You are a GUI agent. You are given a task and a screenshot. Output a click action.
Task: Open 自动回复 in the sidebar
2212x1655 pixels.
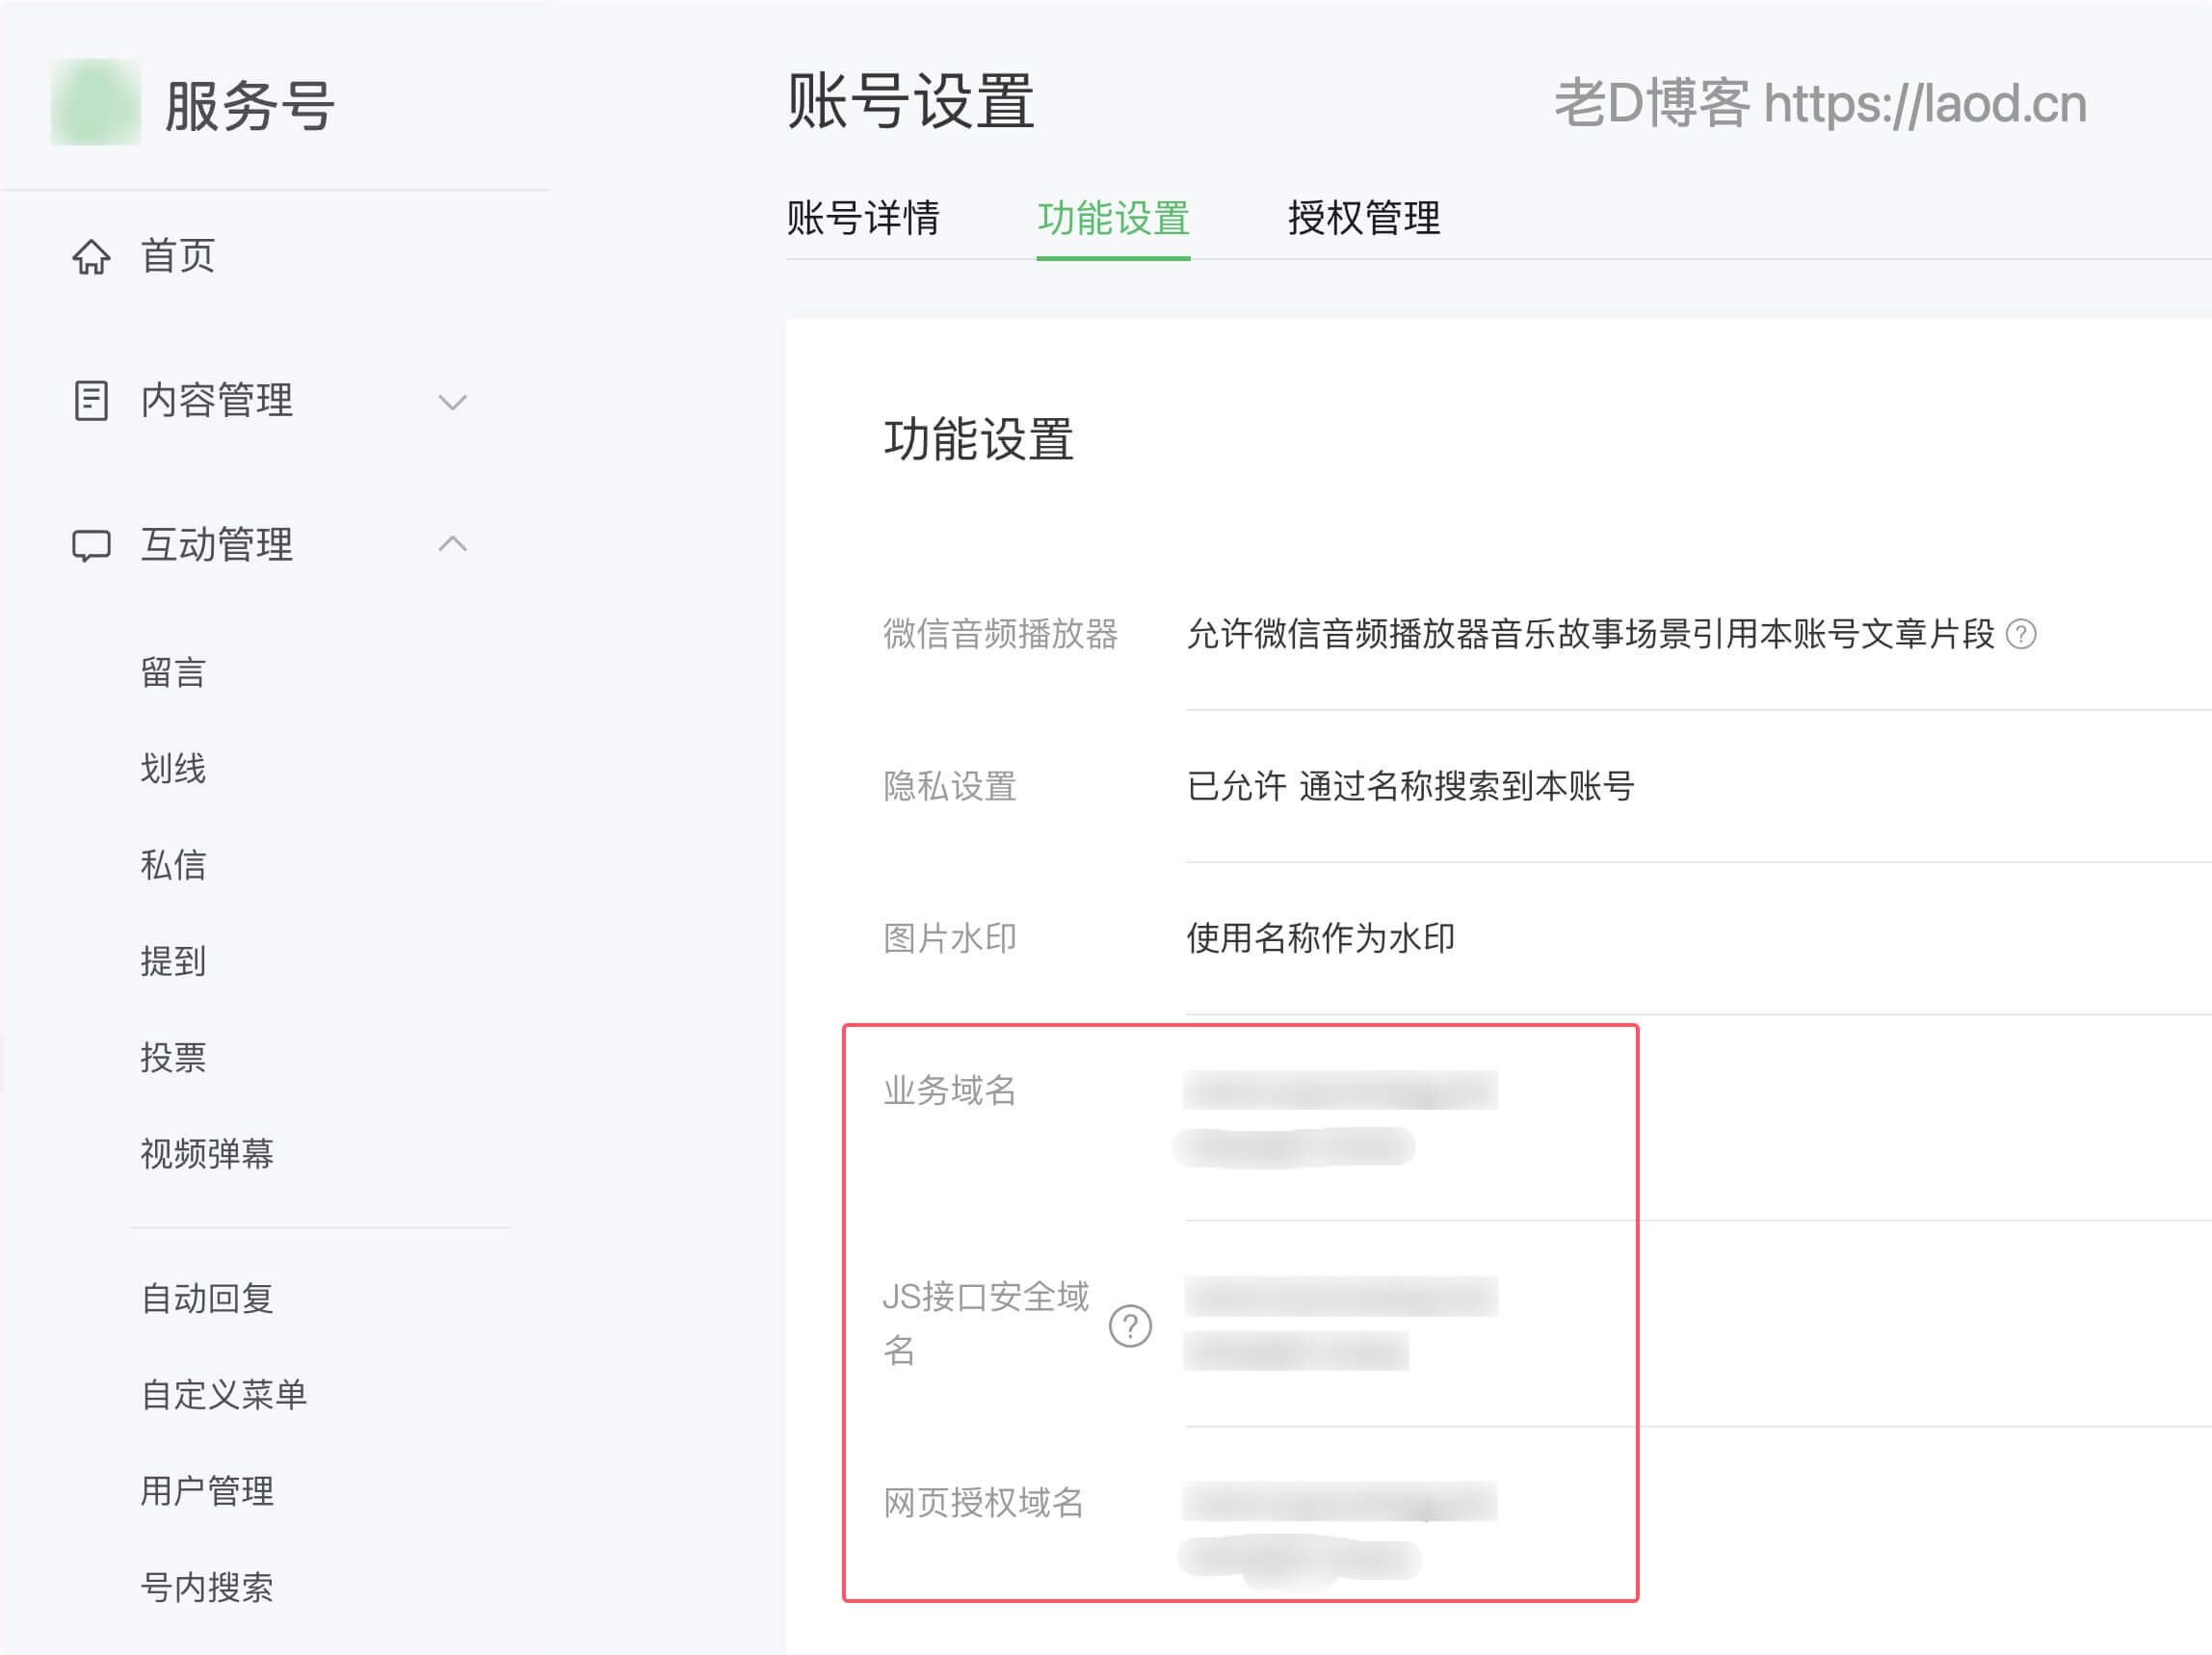click(x=207, y=1298)
